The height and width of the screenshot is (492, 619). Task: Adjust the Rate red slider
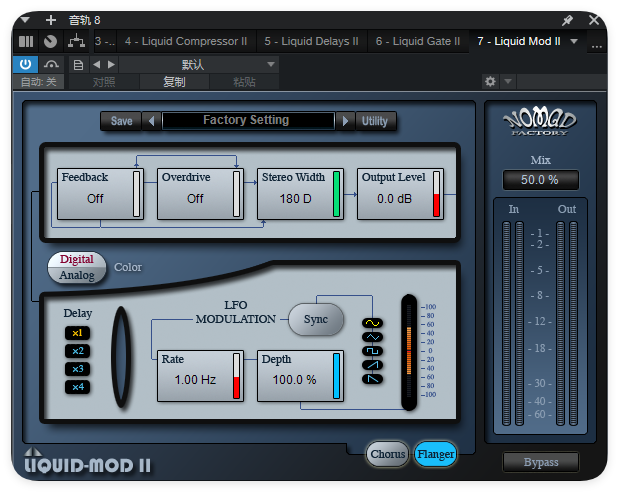pos(236,376)
